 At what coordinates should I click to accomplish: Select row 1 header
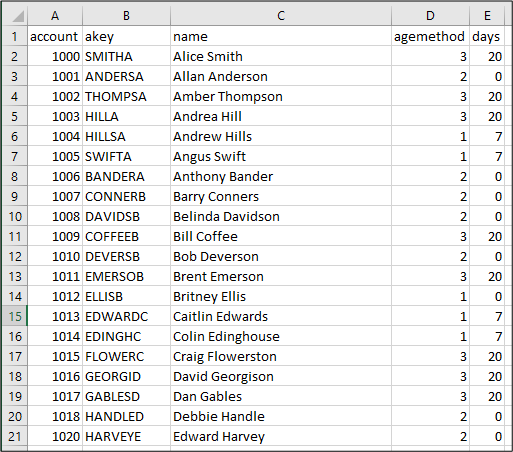click(x=15, y=36)
